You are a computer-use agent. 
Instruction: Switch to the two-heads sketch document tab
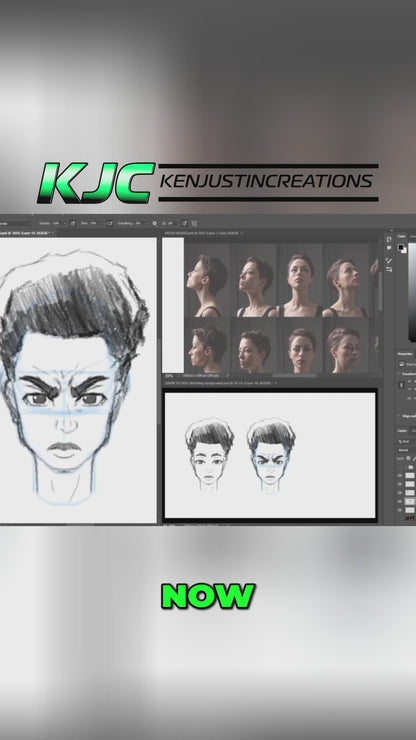(x=218, y=383)
